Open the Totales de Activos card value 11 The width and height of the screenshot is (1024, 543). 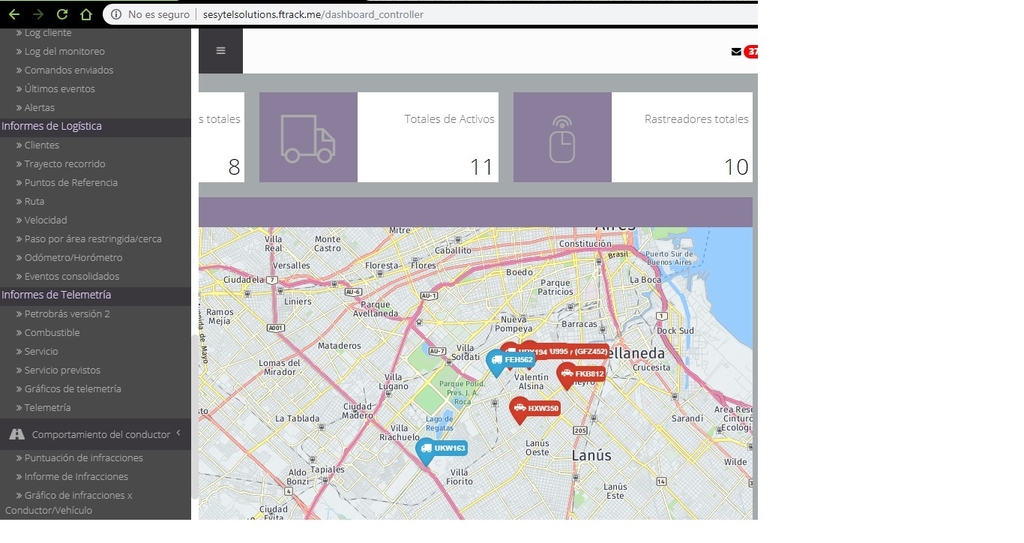click(481, 167)
